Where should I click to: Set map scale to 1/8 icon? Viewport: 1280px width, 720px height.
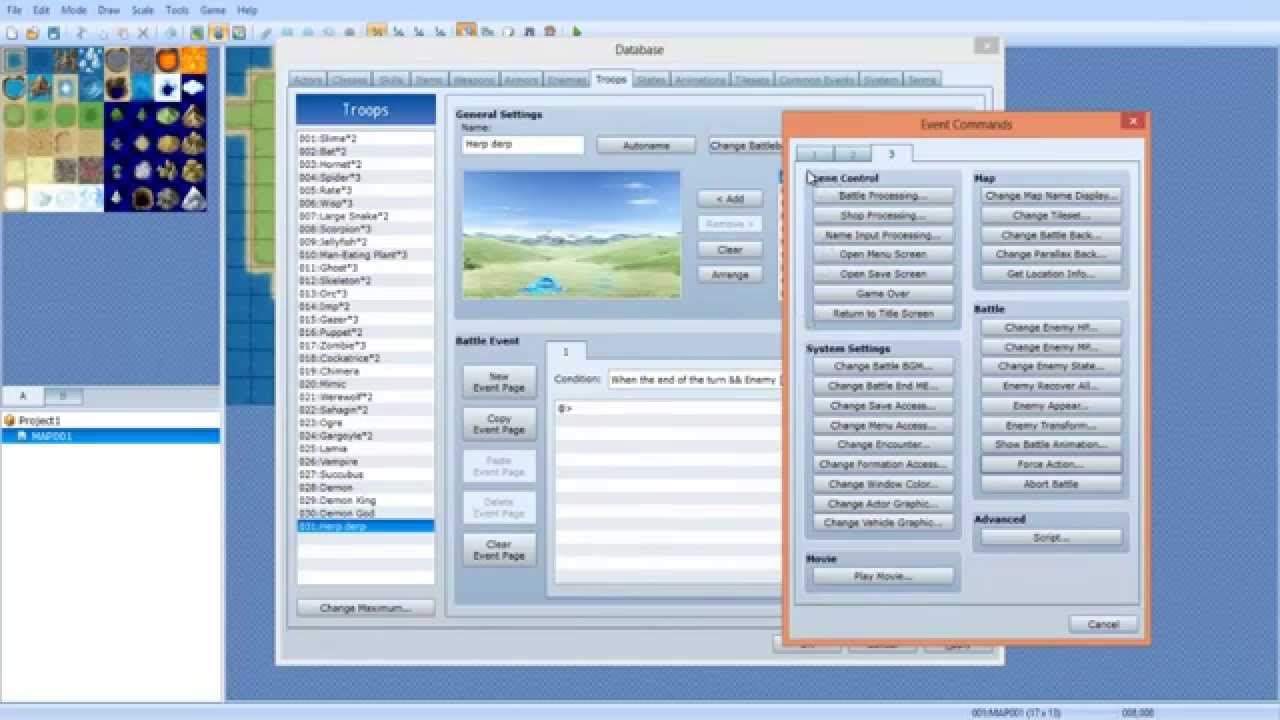pos(440,33)
